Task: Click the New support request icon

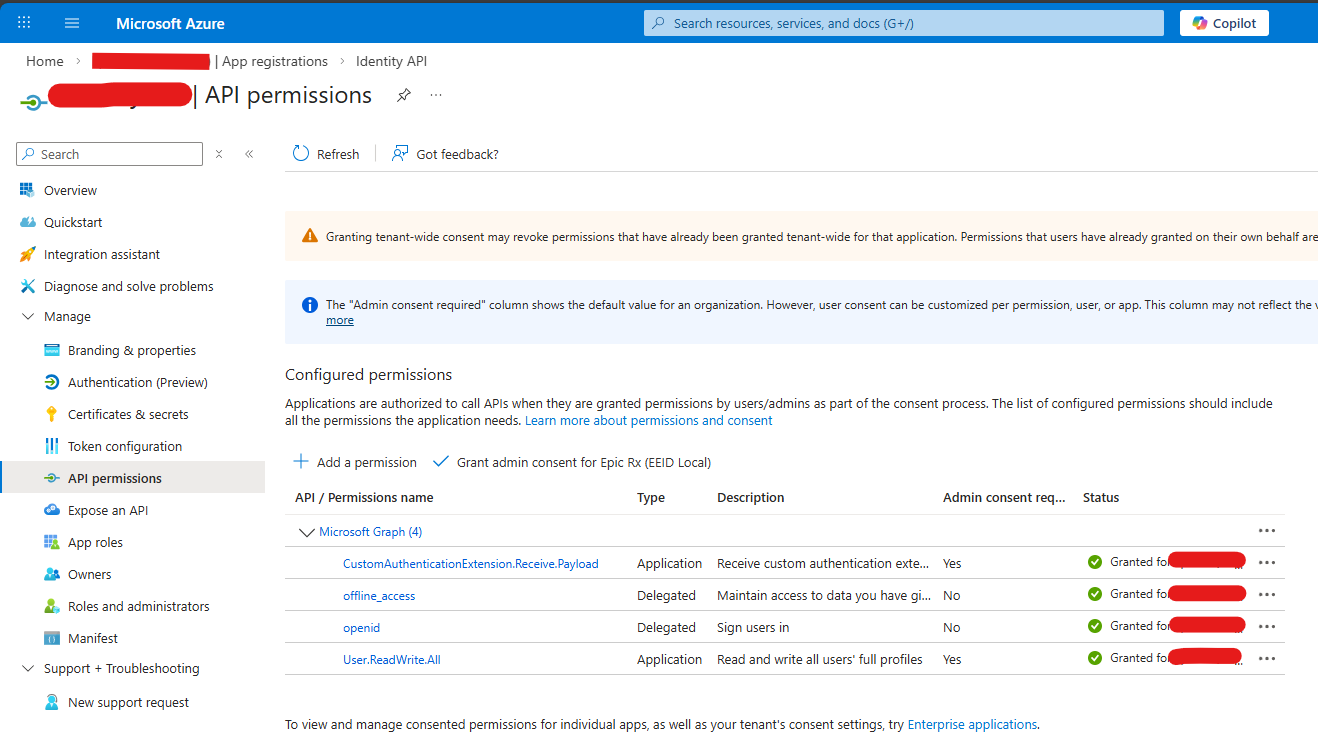Action: 51,702
